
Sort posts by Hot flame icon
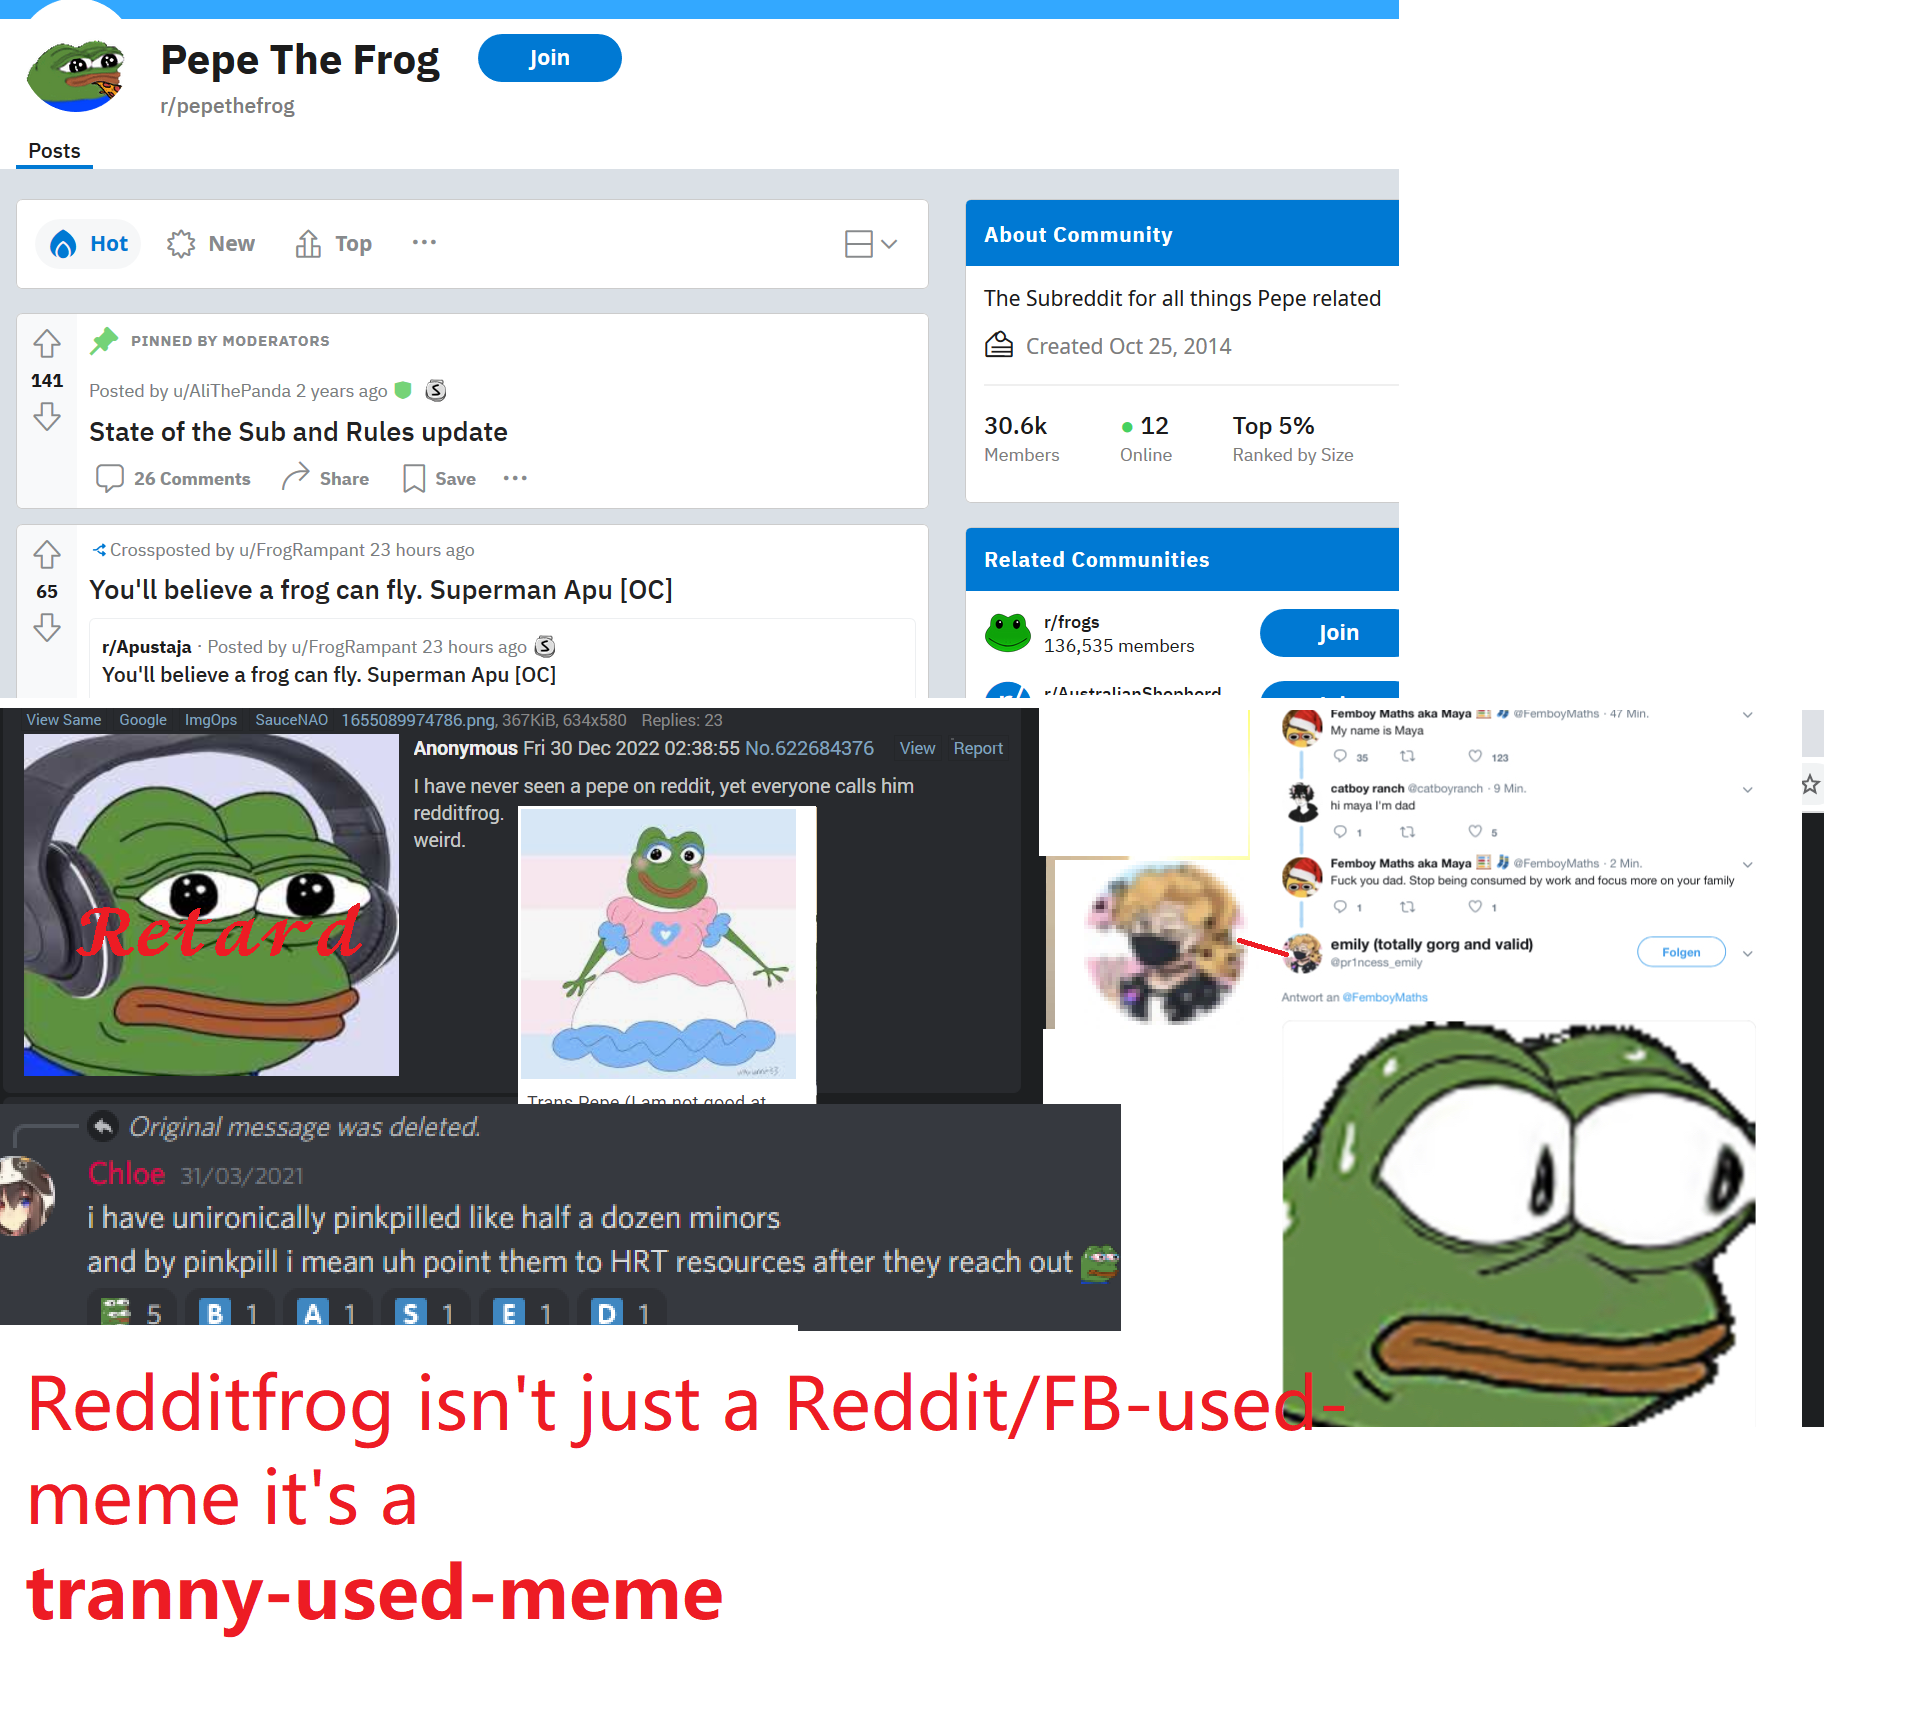pyautogui.click(x=63, y=244)
